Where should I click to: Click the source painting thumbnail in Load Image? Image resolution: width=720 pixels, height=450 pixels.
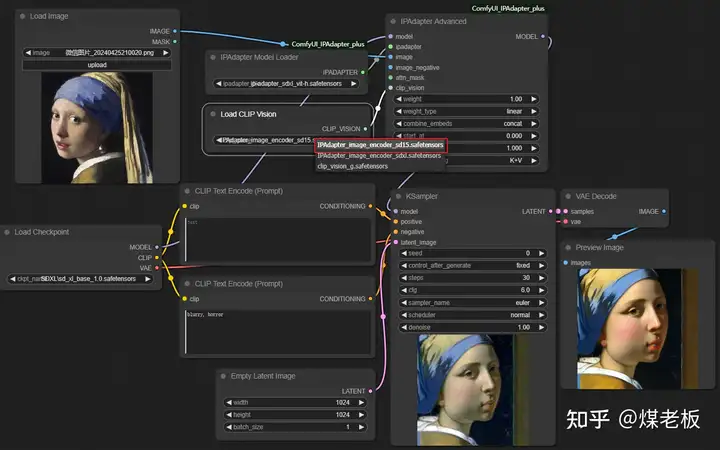tap(97, 128)
